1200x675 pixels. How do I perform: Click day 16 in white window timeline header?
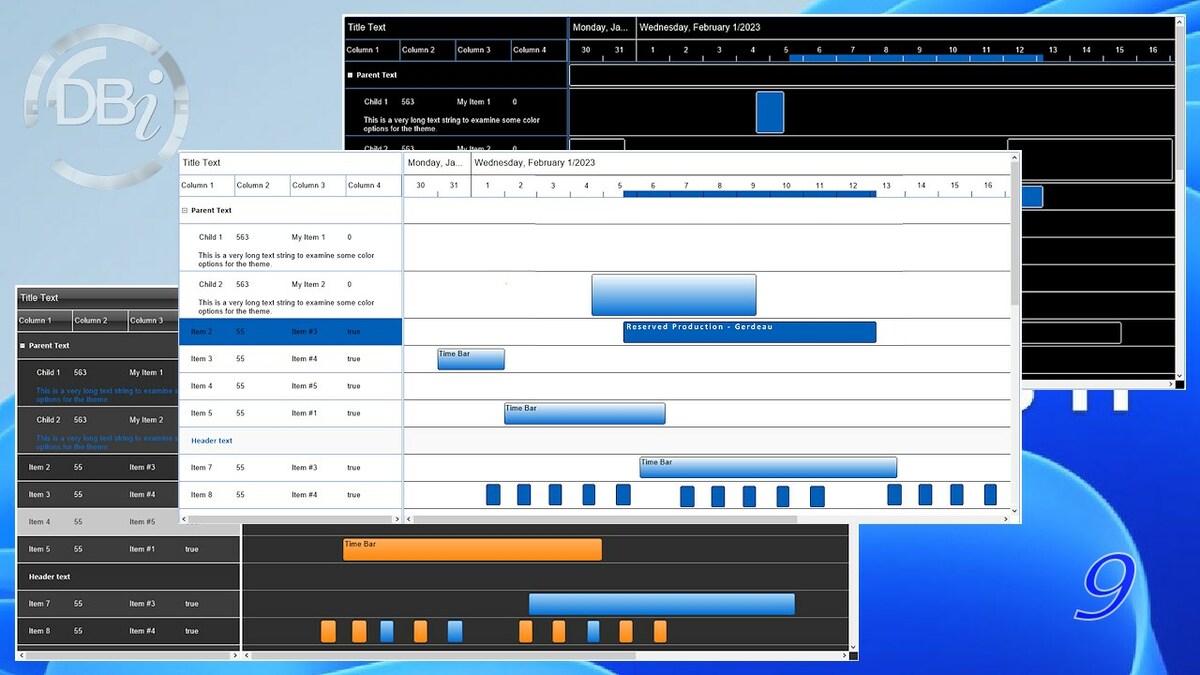coord(988,185)
